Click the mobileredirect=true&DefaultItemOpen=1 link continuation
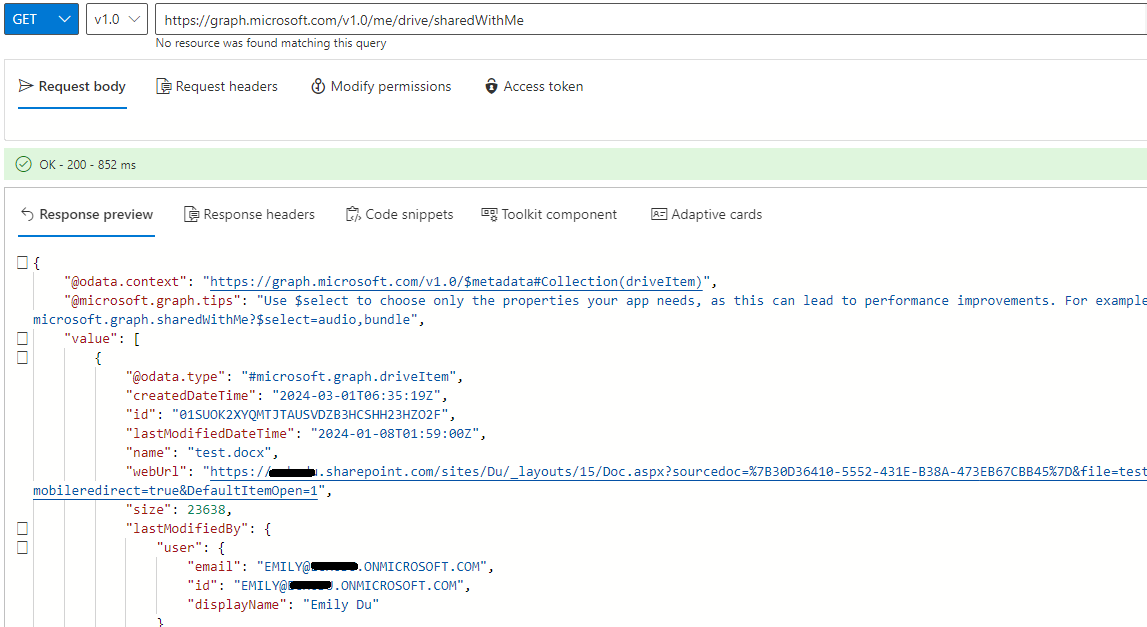Image resolution: width=1147 pixels, height=627 pixels. coord(176,491)
